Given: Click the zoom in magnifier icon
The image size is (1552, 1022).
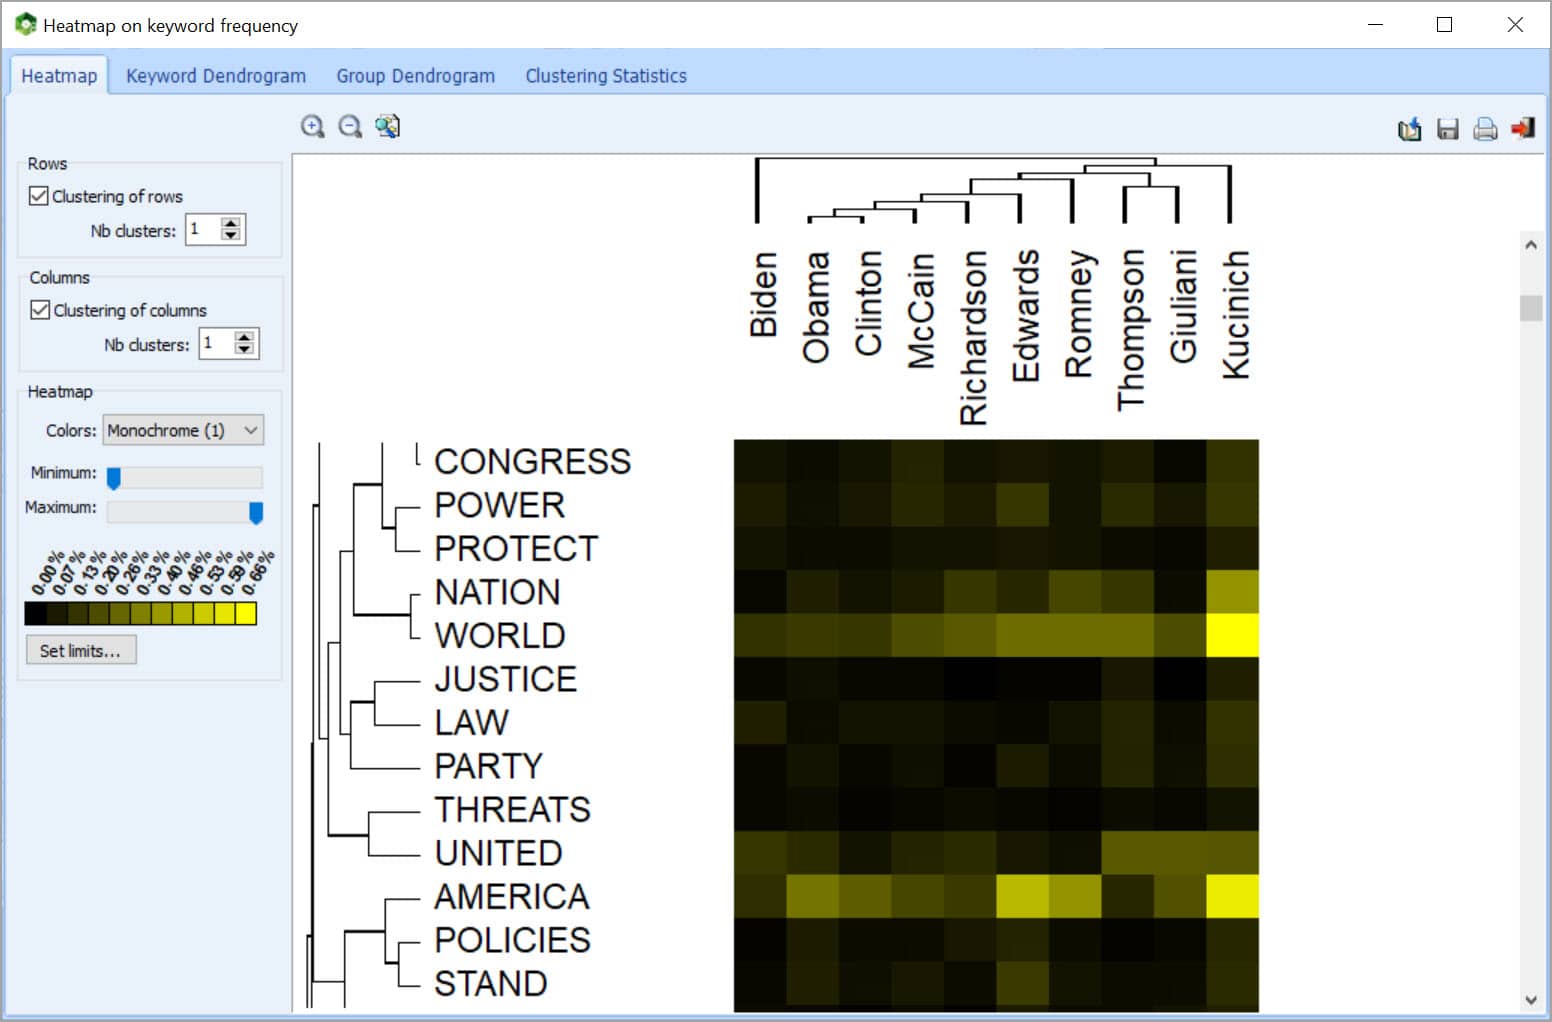Looking at the screenshot, I should click(313, 126).
